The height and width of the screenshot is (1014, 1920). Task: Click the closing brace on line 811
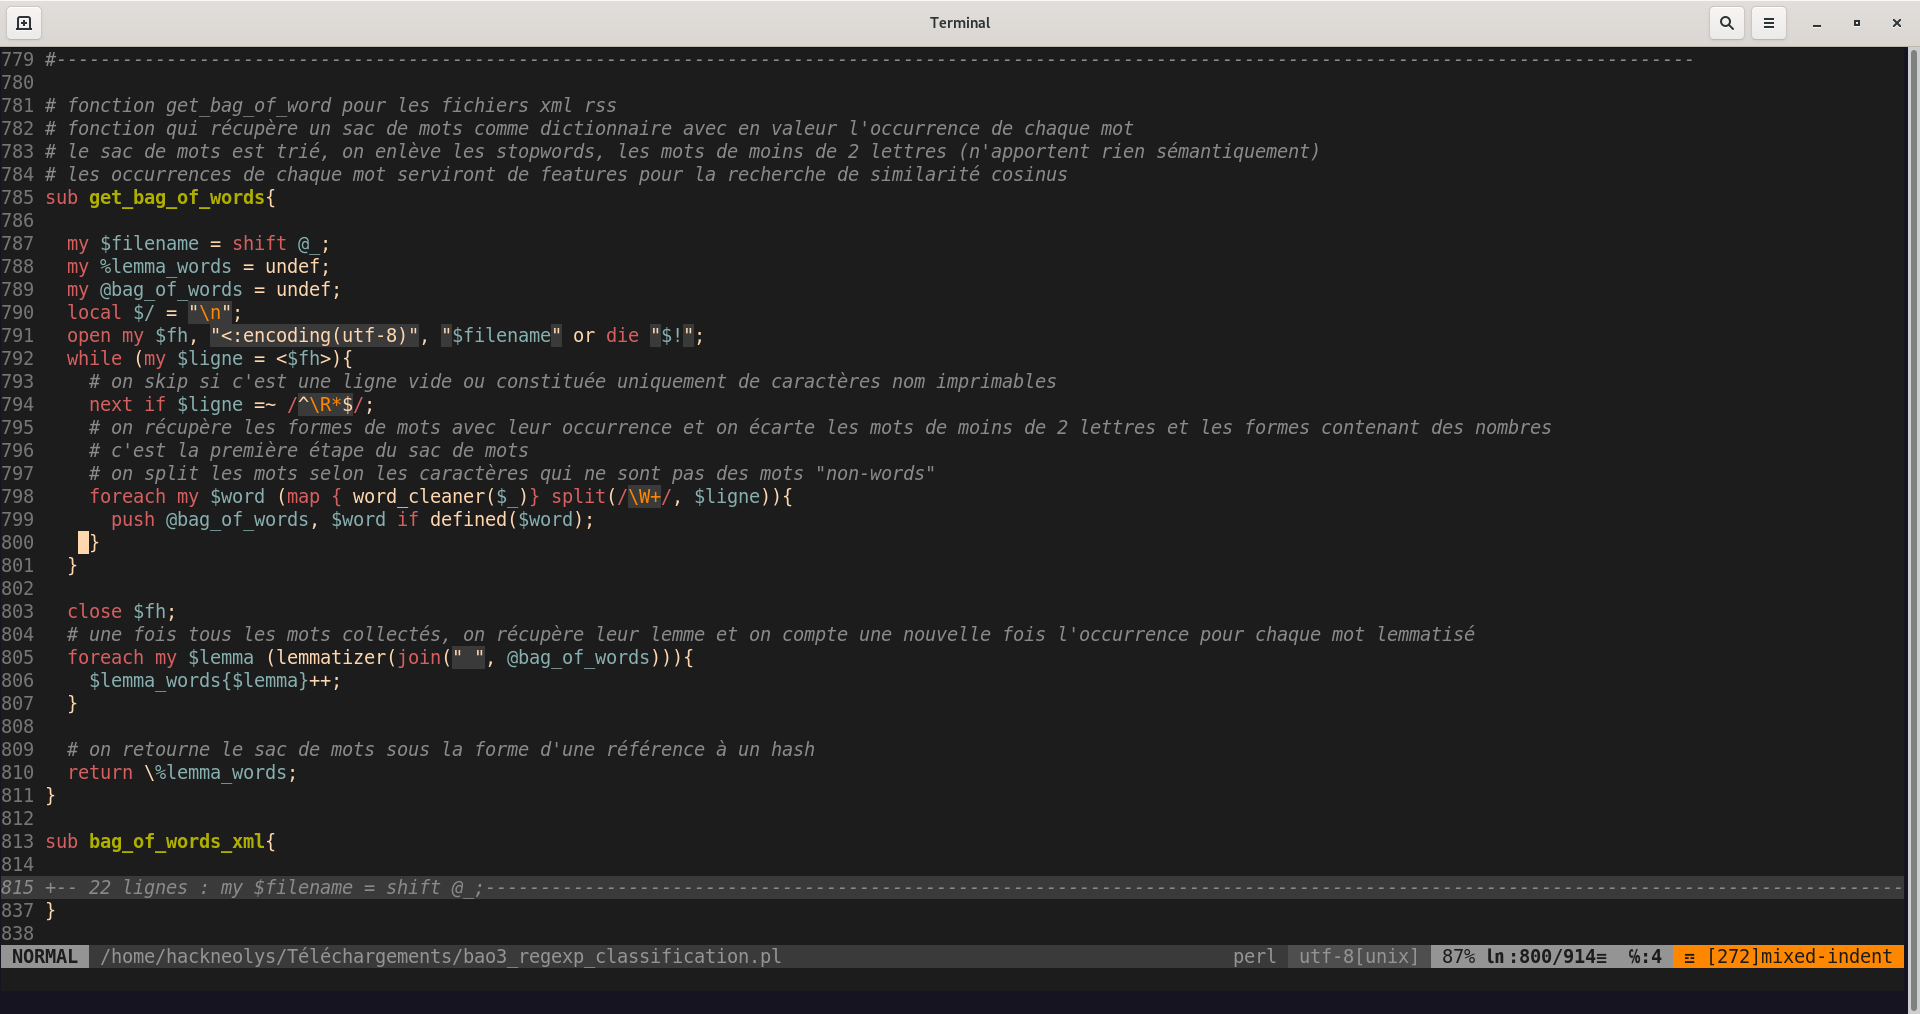[50, 795]
